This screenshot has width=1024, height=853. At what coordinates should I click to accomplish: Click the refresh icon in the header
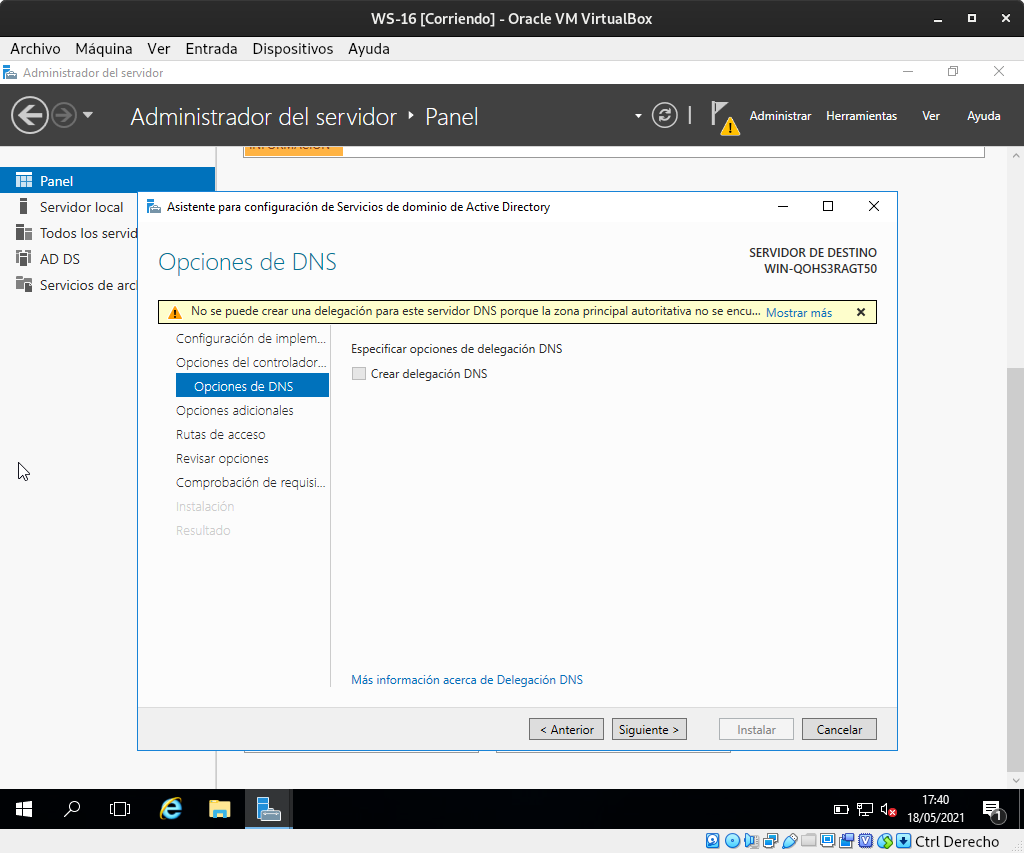click(x=665, y=116)
